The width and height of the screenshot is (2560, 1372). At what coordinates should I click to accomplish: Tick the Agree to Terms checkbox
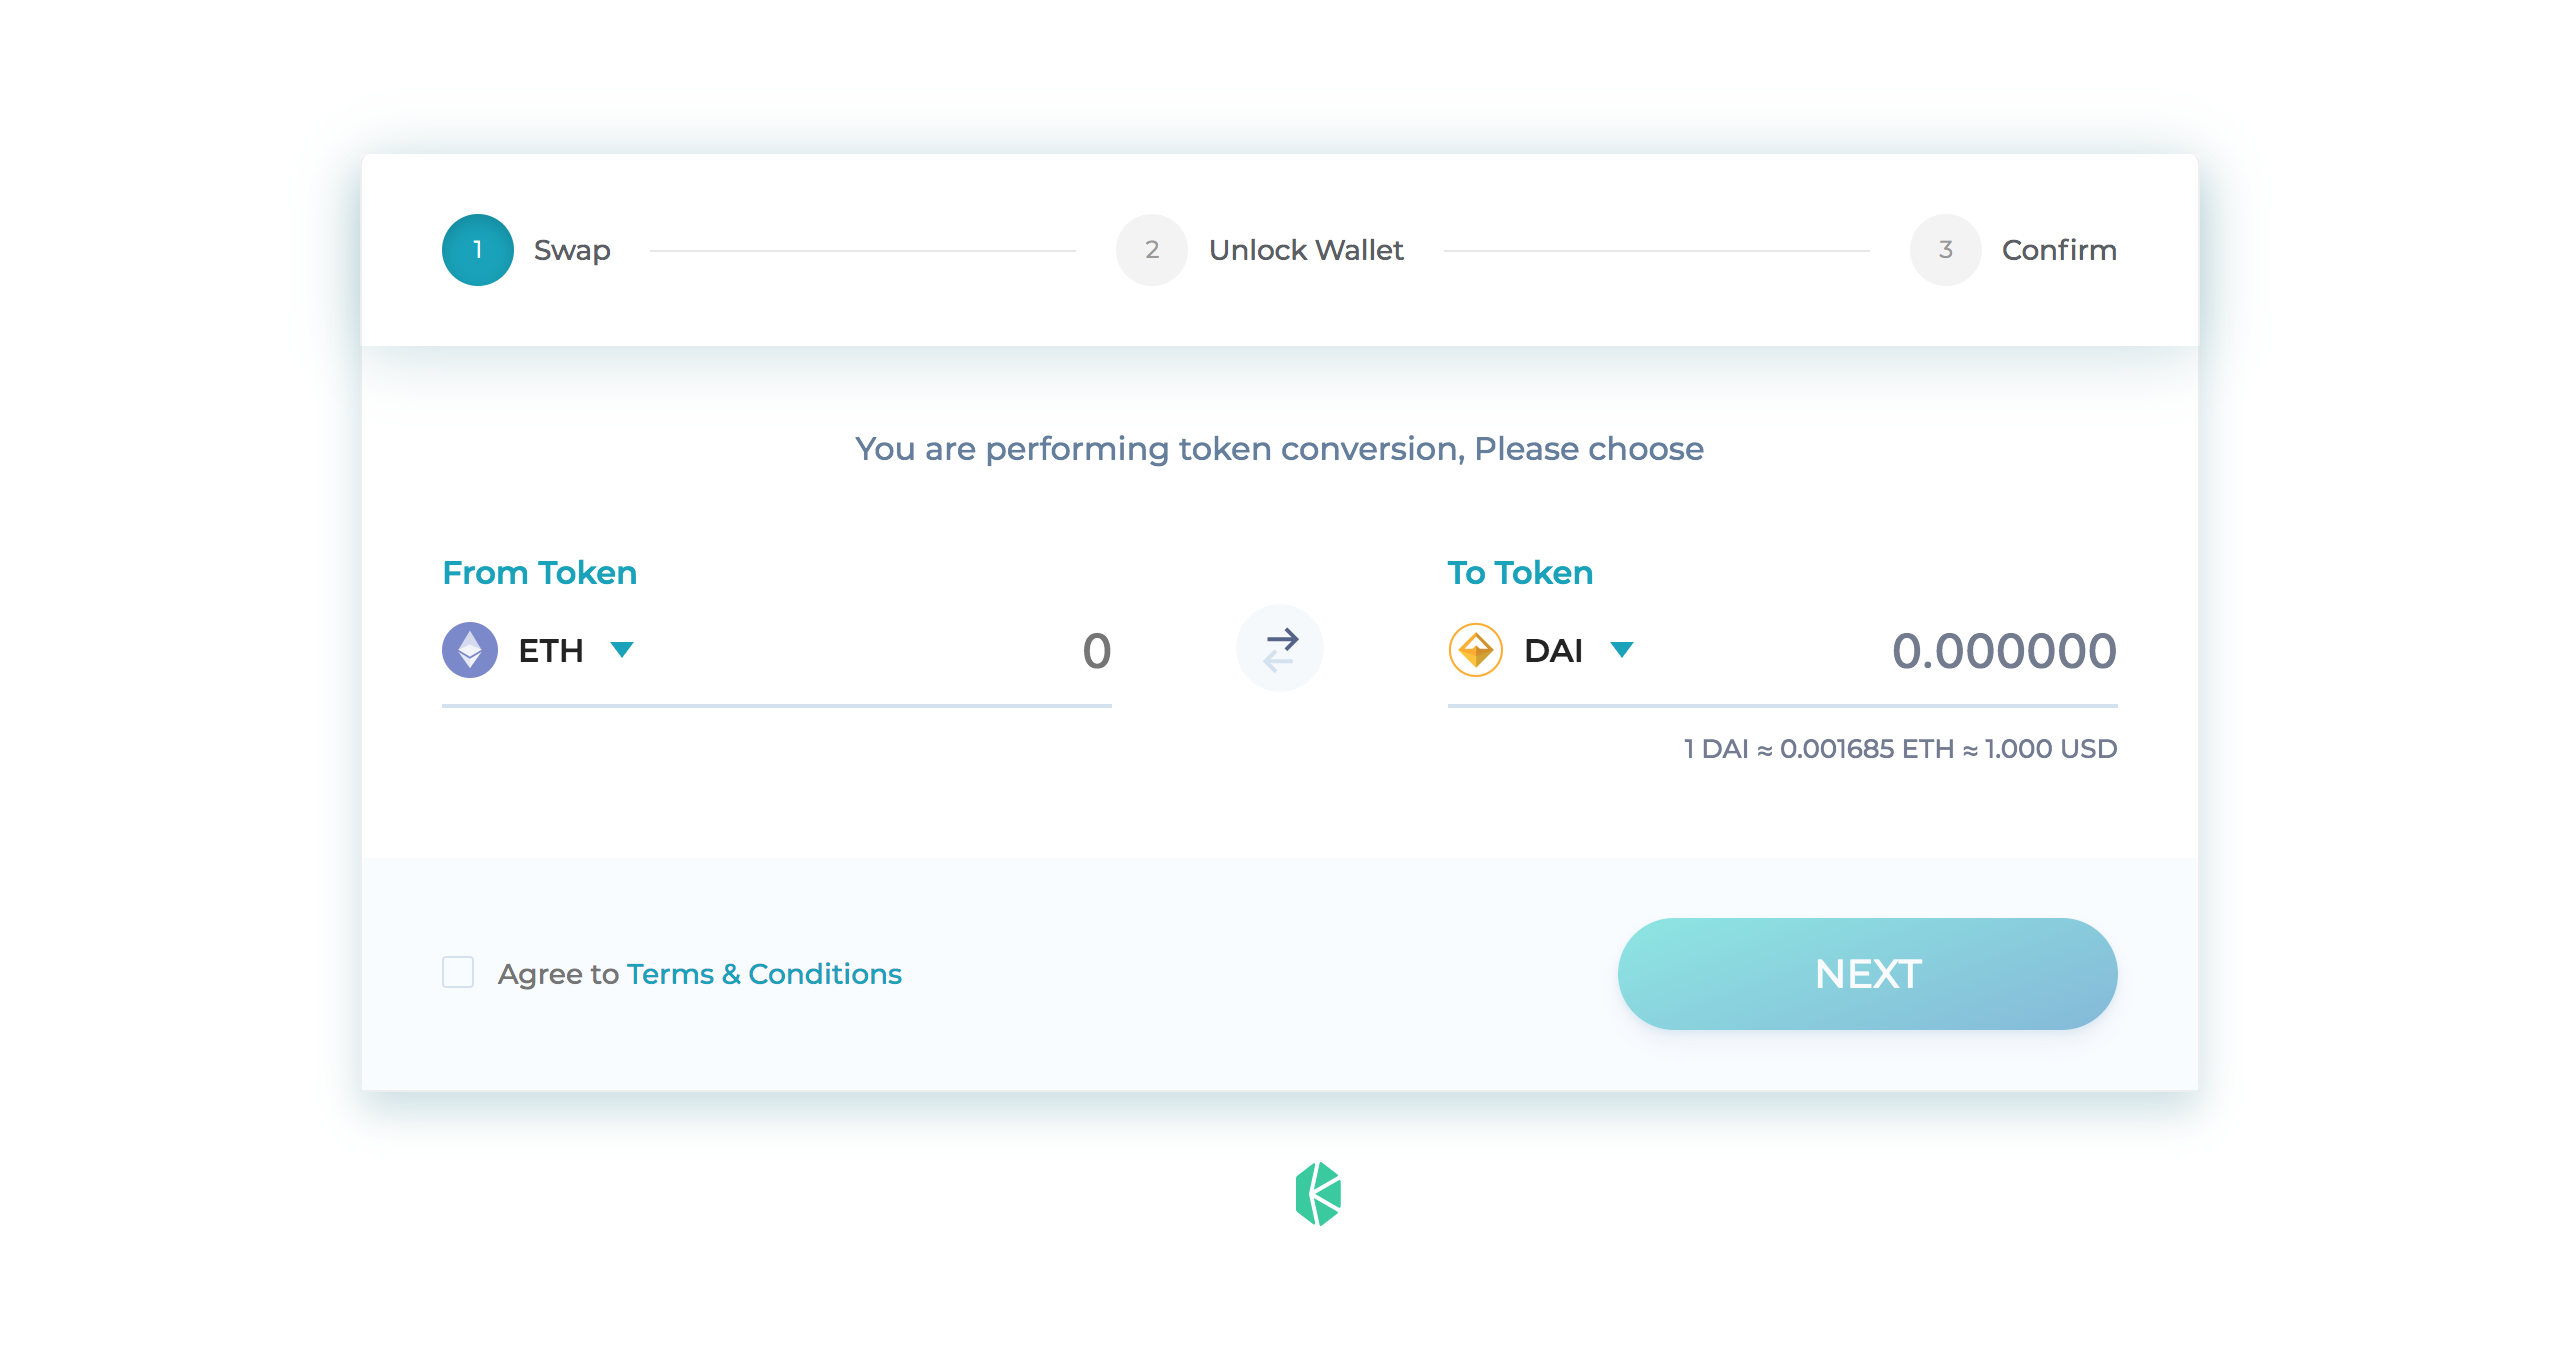(x=458, y=972)
